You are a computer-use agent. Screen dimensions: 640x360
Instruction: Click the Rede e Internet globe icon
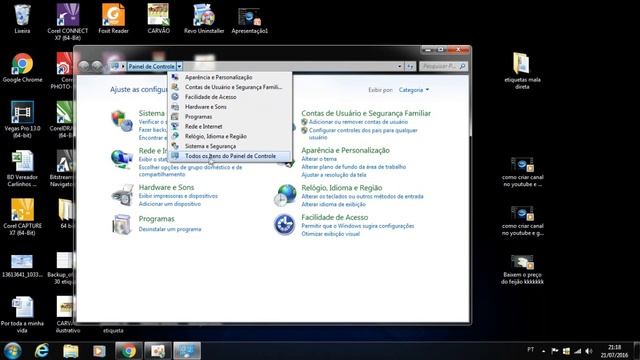122,159
